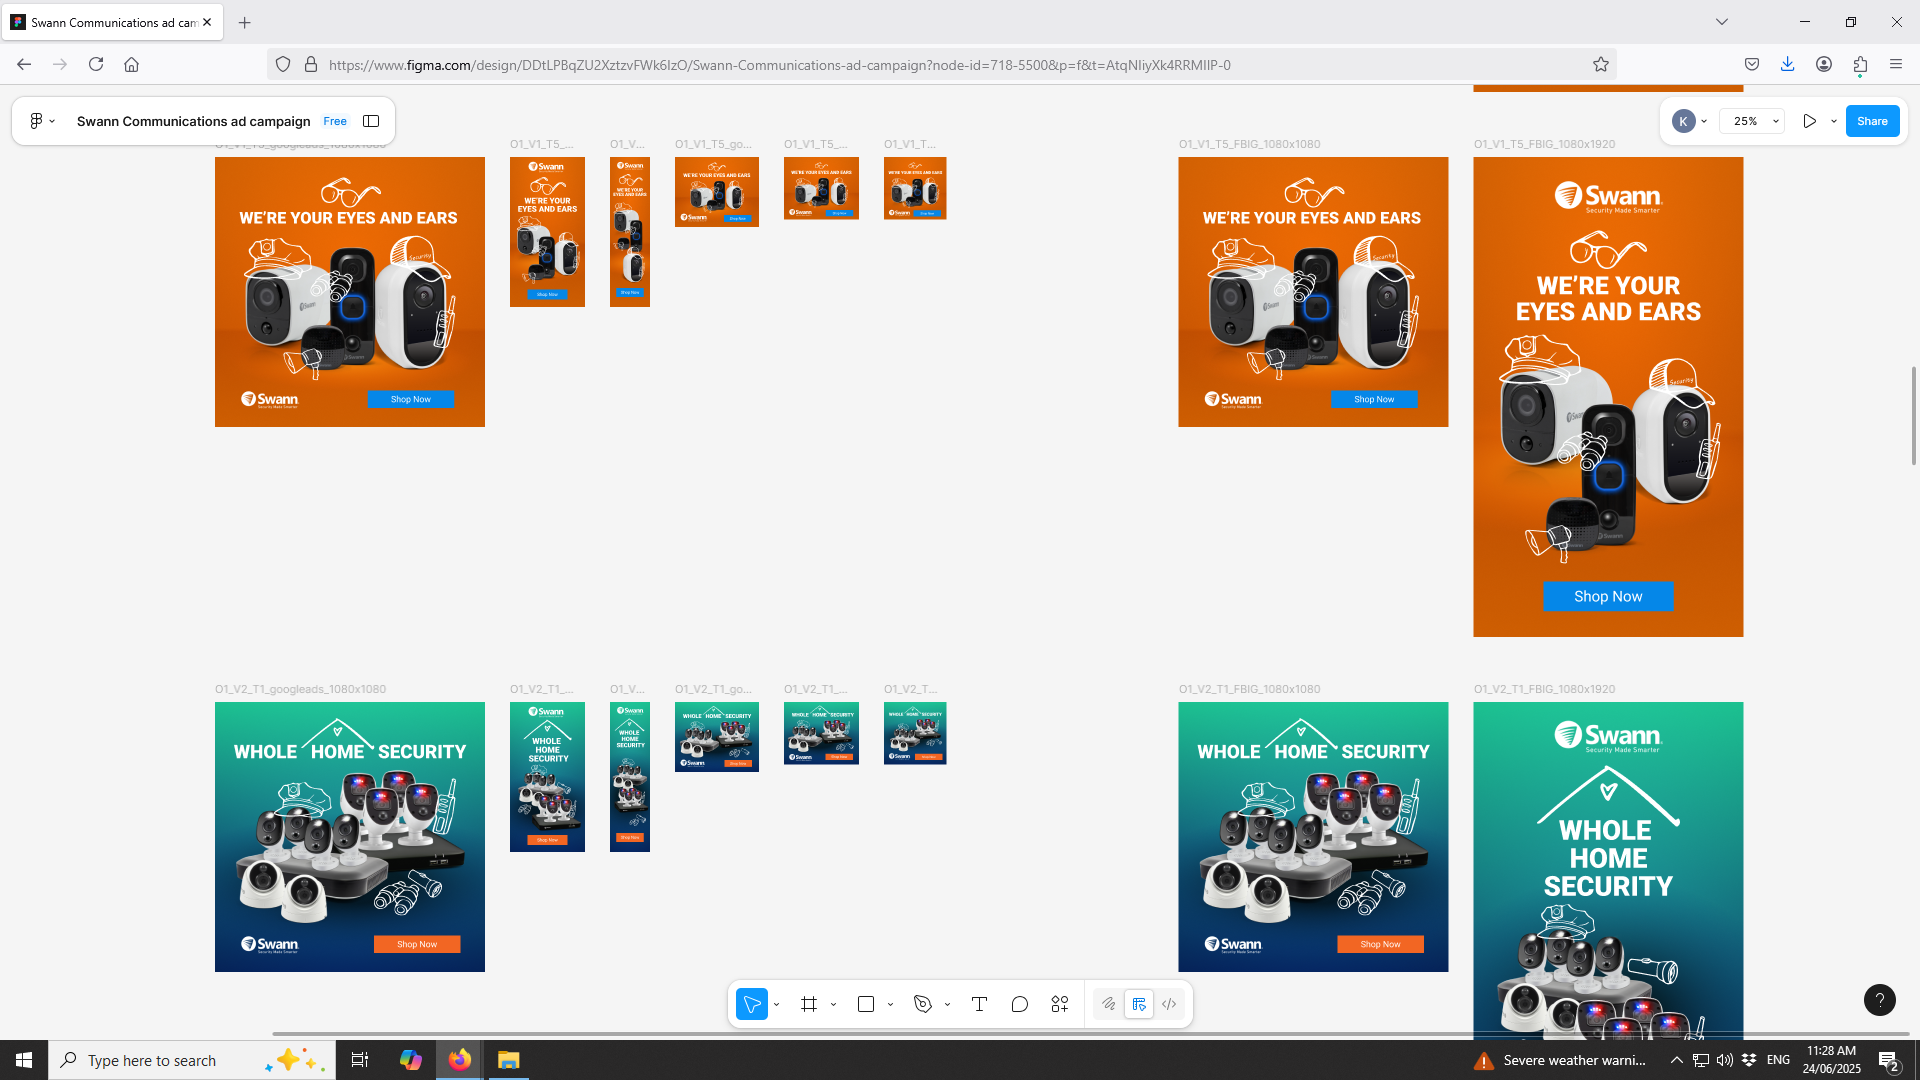The image size is (1920, 1080).
Task: Click the Share button
Action: pyautogui.click(x=1872, y=121)
